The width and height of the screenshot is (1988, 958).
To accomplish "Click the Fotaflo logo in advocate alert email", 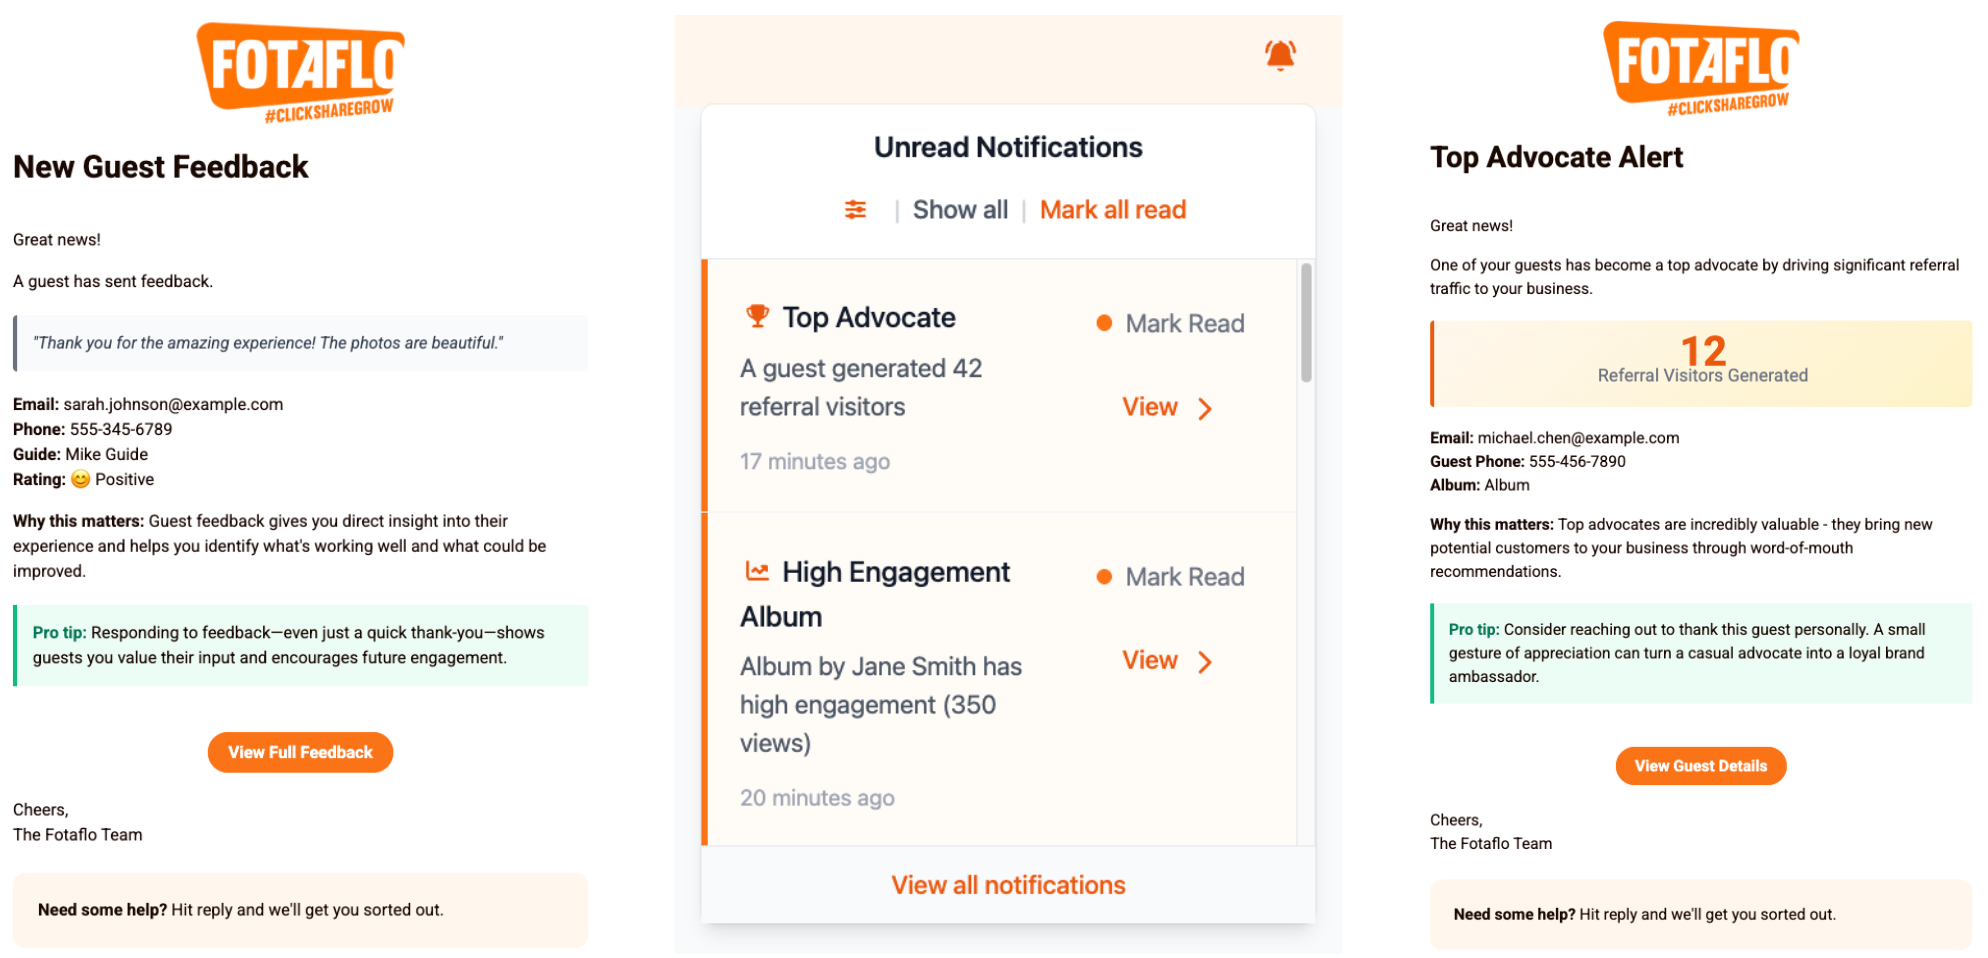I will click(x=1701, y=68).
